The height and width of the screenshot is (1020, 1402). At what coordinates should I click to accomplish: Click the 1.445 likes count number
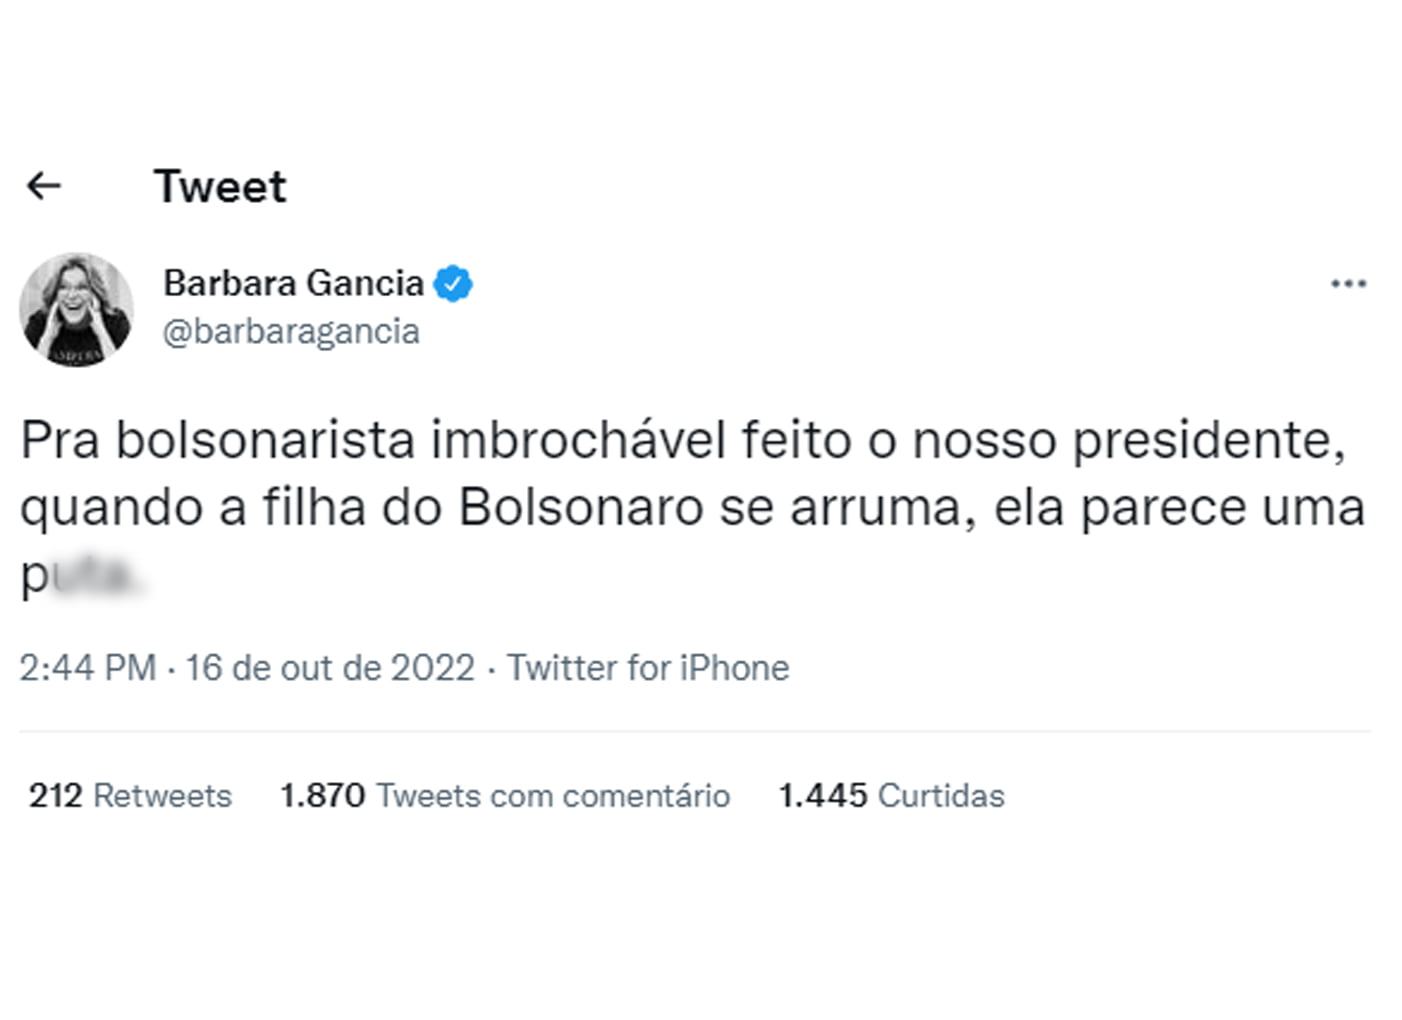click(823, 796)
